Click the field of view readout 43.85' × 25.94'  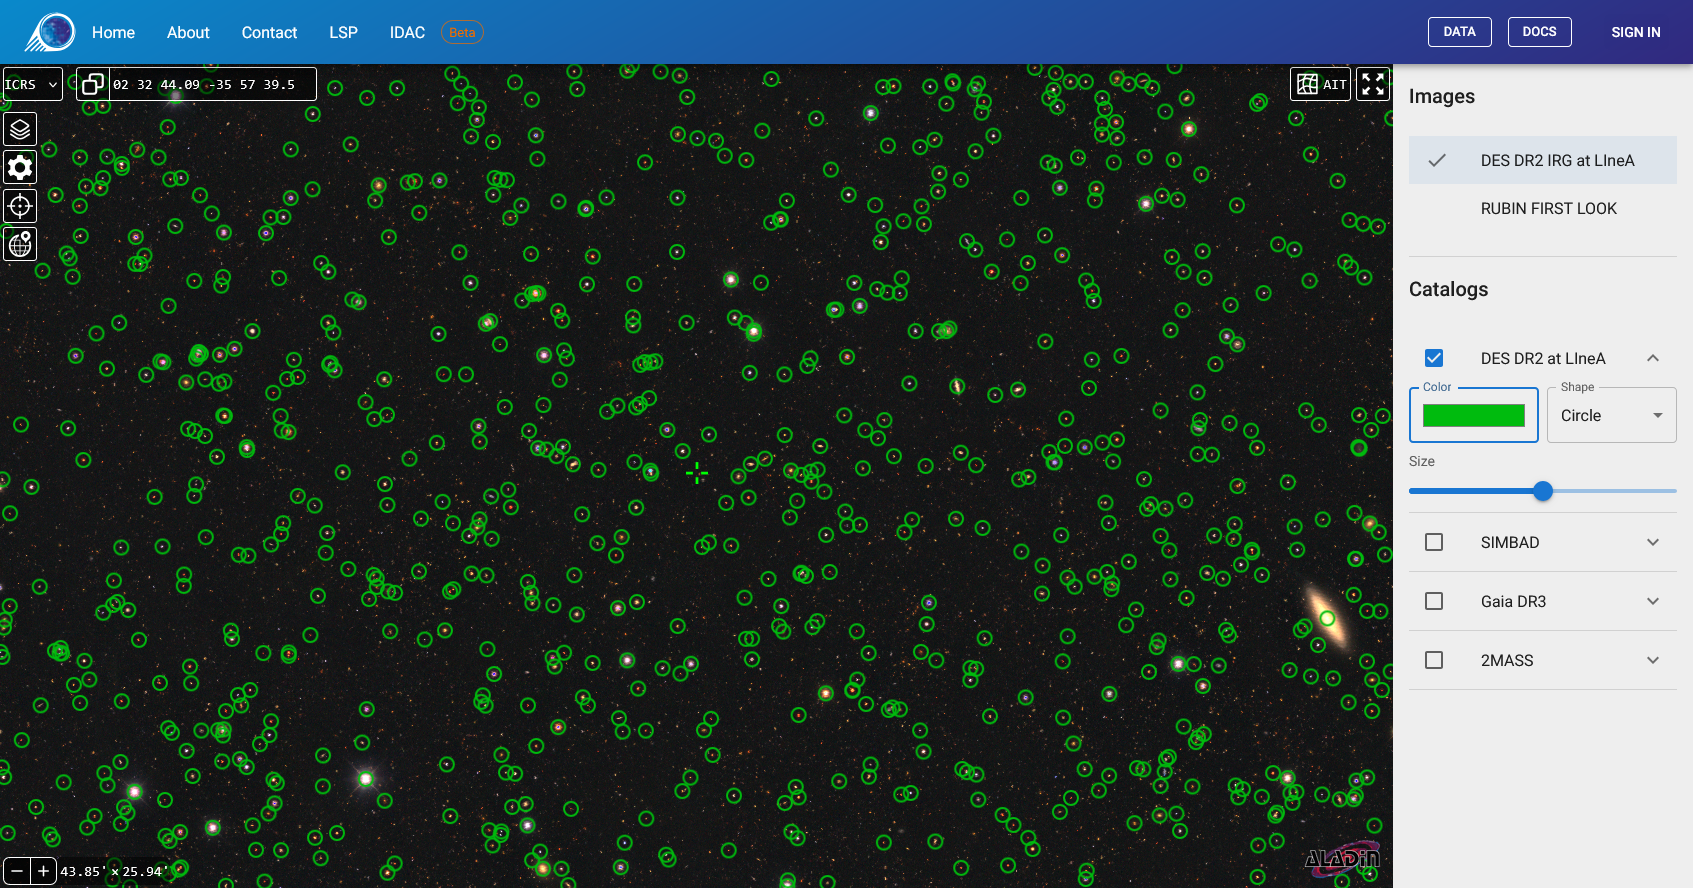(x=112, y=871)
